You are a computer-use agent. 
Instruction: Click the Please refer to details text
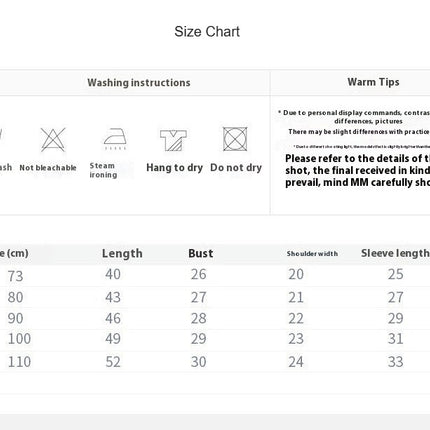358,170
